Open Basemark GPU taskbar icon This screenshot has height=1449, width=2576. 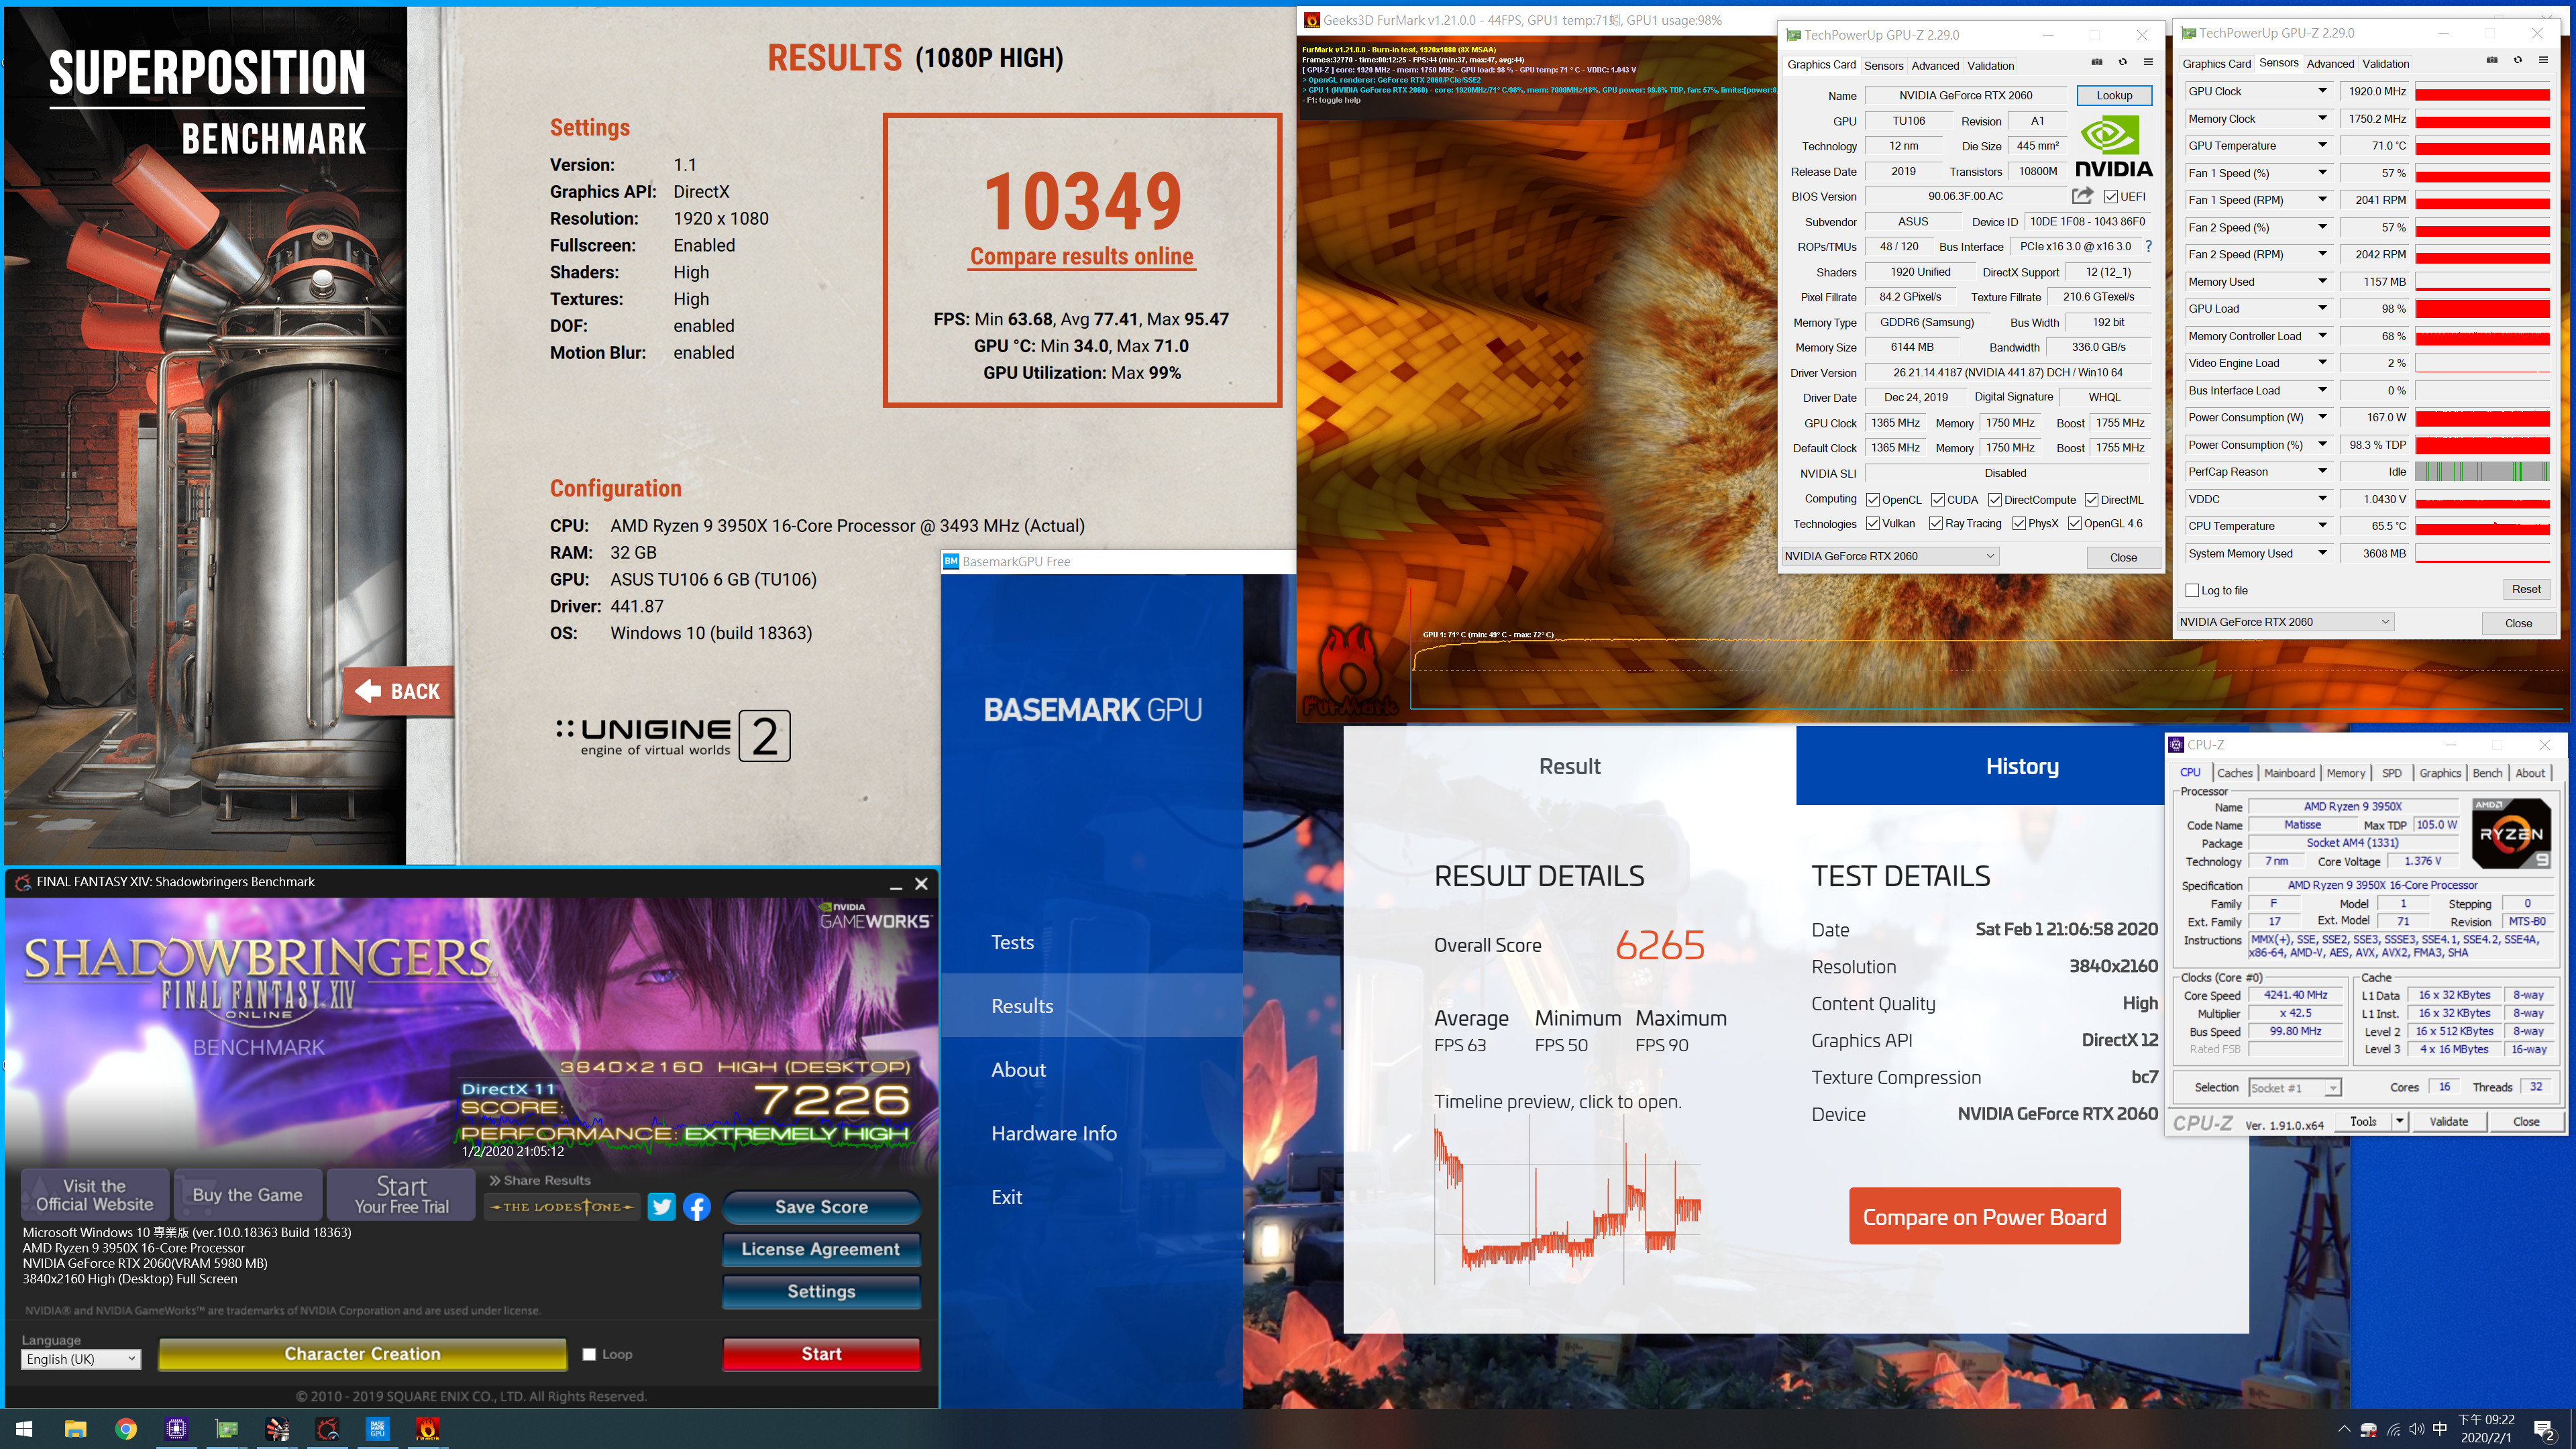[x=377, y=1429]
